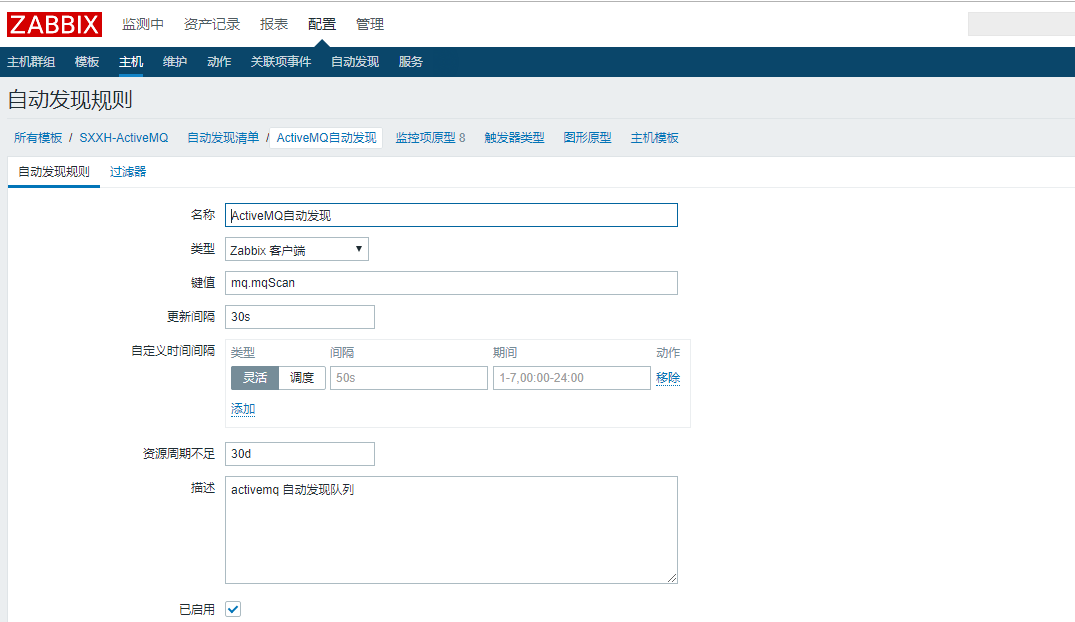The width and height of the screenshot is (1075, 622).
Task: Open 监控项原型 8 link
Action: point(430,138)
